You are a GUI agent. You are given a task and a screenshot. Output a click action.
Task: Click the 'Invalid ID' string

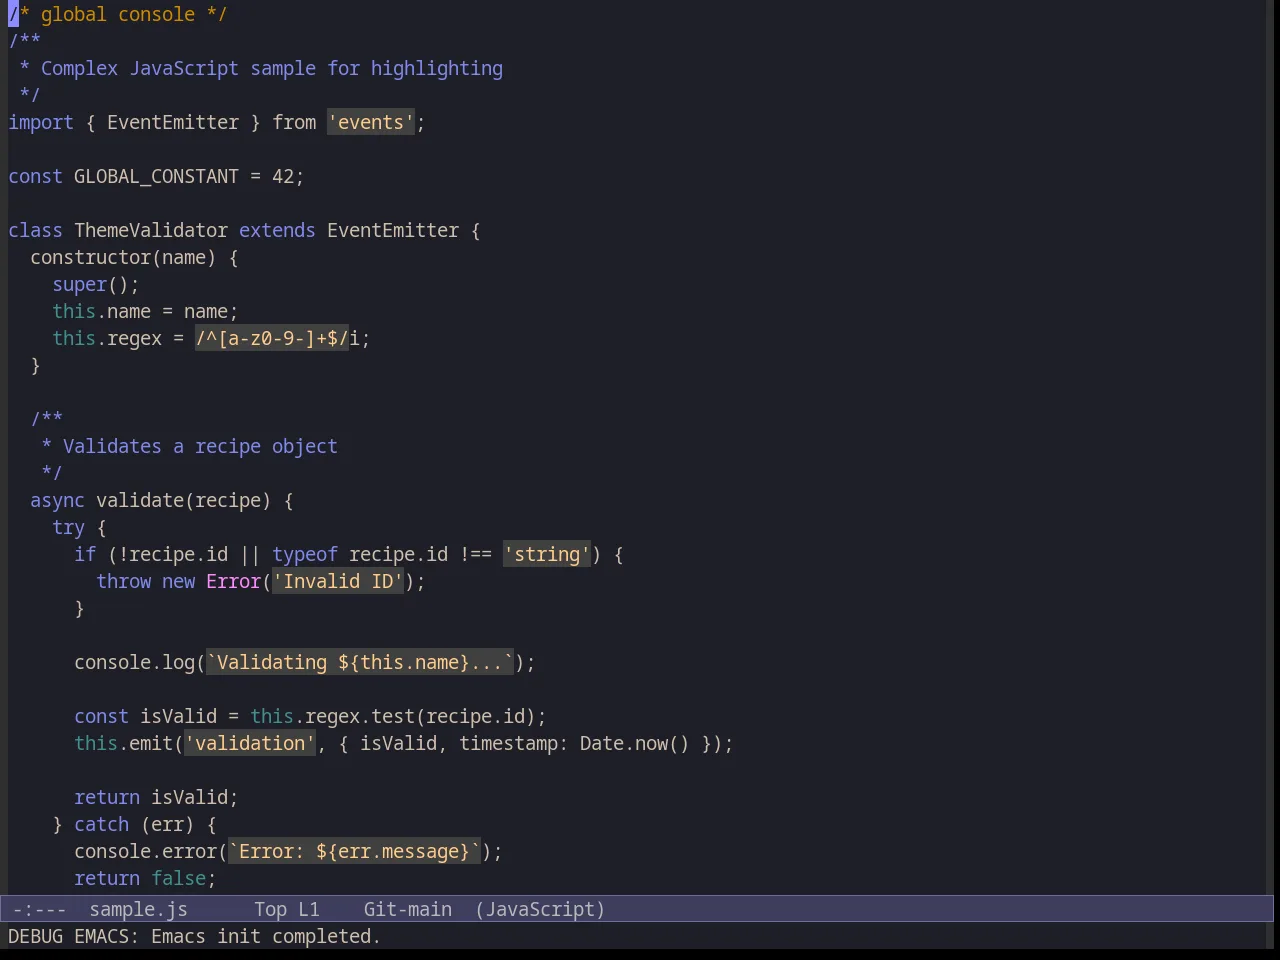(337, 581)
